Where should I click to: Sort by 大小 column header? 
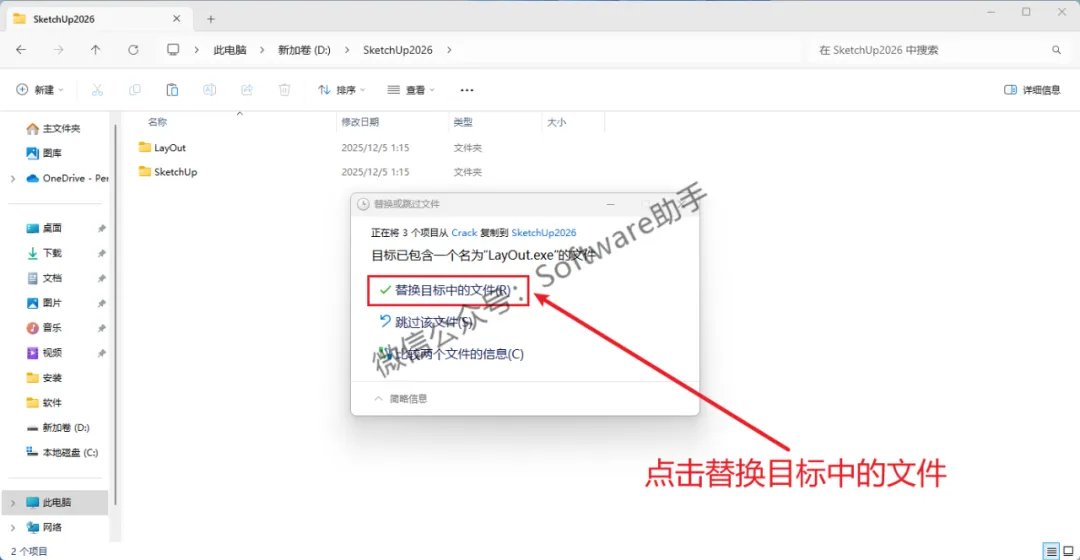tap(557, 122)
